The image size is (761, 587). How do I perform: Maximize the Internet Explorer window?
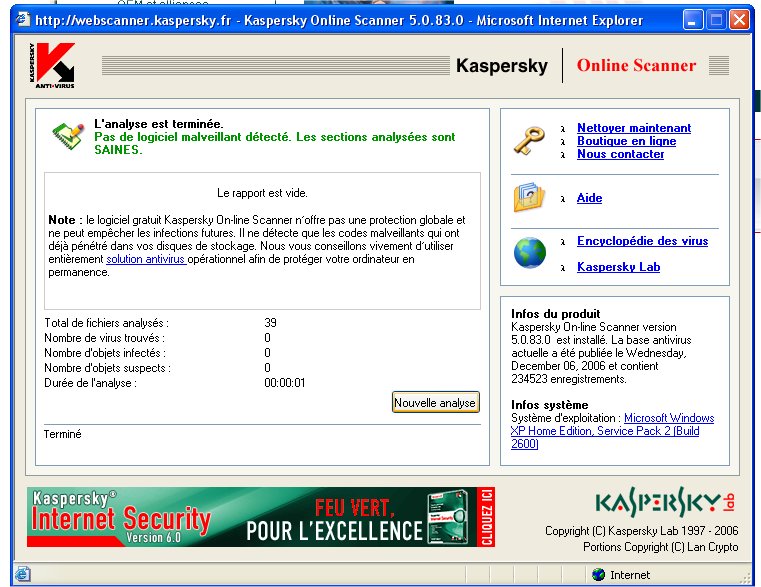(716, 20)
